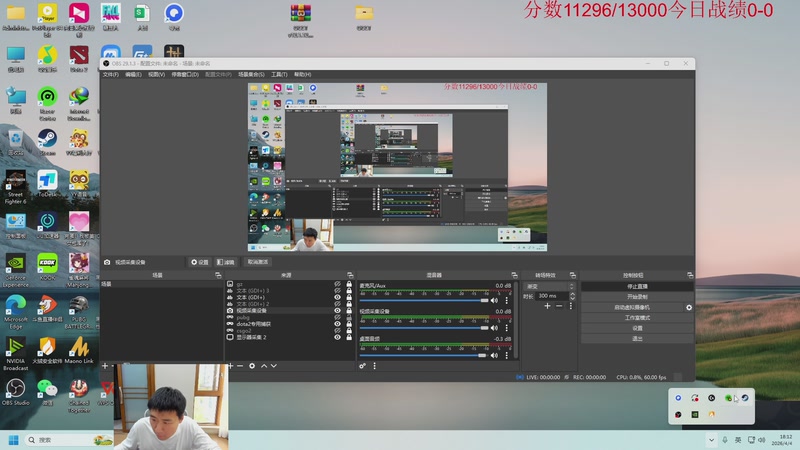Hide the dota2专用捕获 source
The width and height of the screenshot is (800, 450).
337,323
